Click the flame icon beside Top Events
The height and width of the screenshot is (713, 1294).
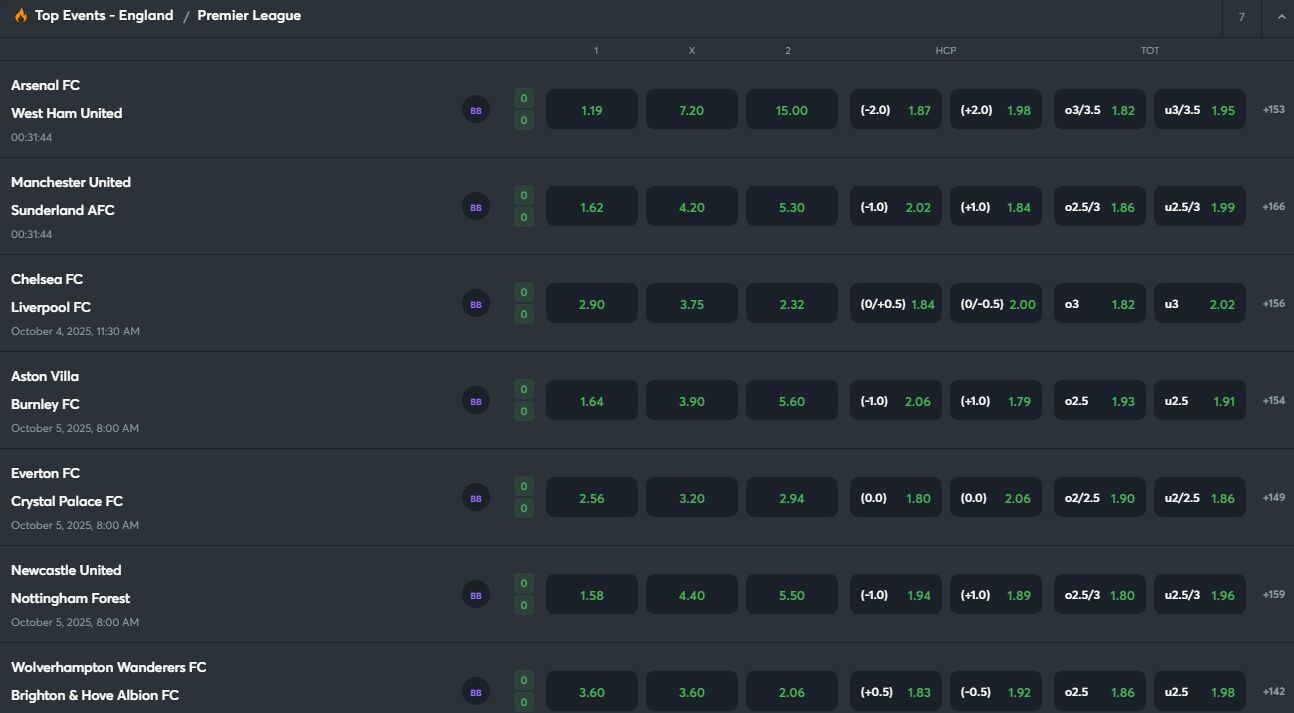(x=20, y=16)
